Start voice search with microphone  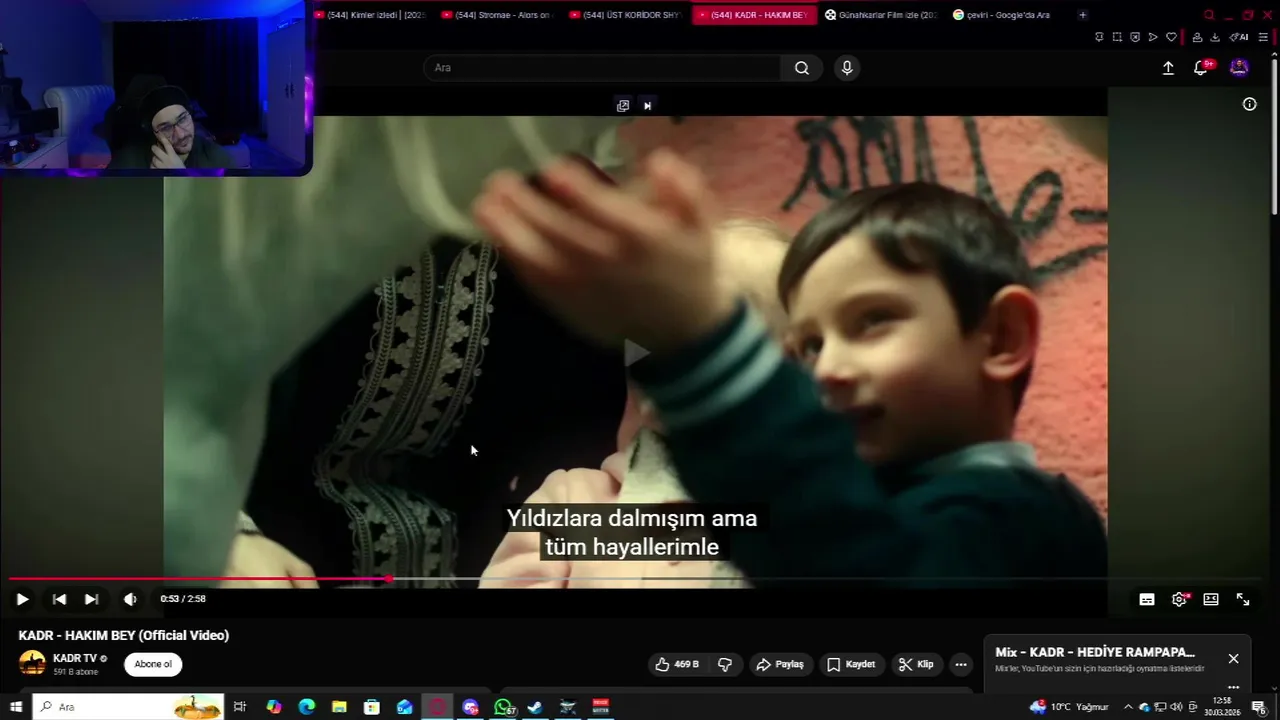(847, 68)
